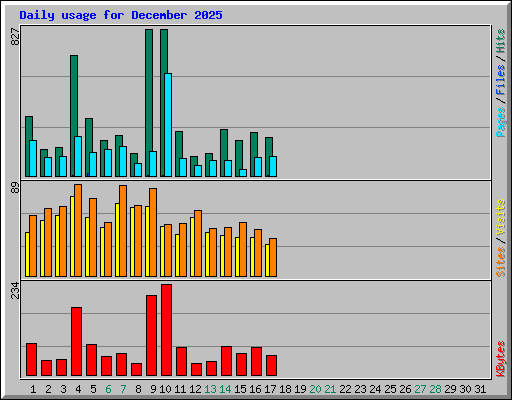
Task: Select green weekend day 13 label
Action: click(x=210, y=389)
